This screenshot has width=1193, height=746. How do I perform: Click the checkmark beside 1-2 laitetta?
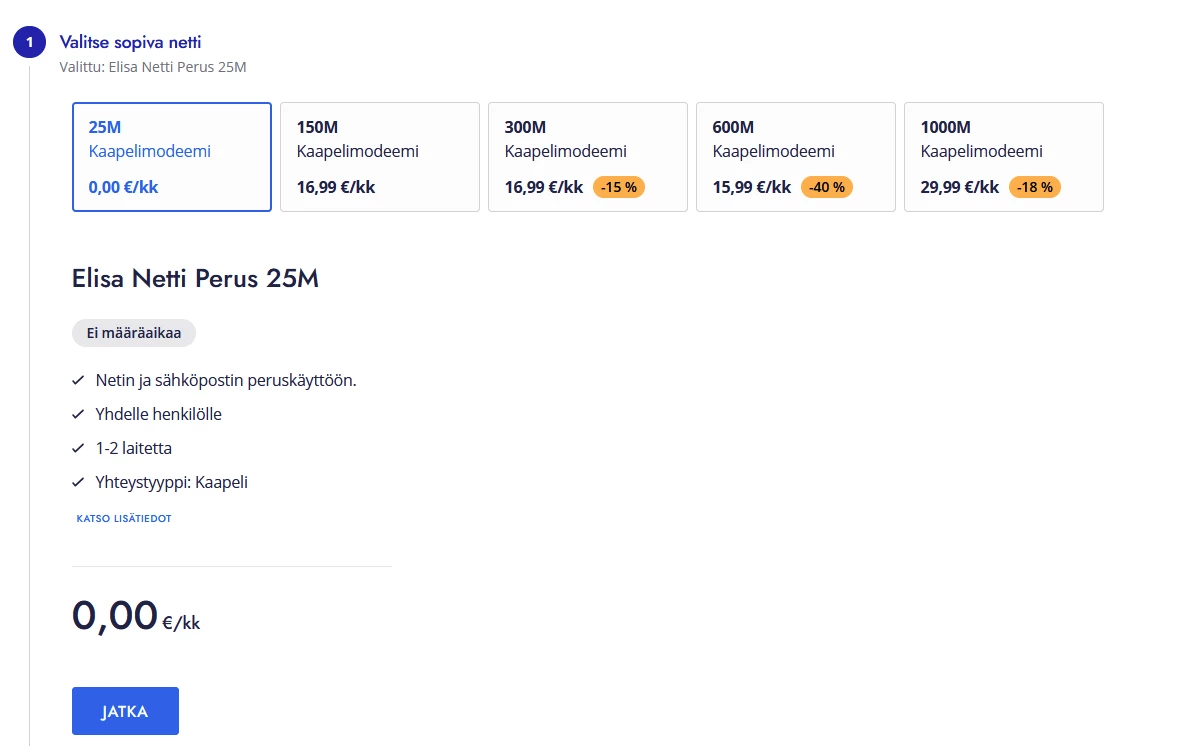point(78,448)
